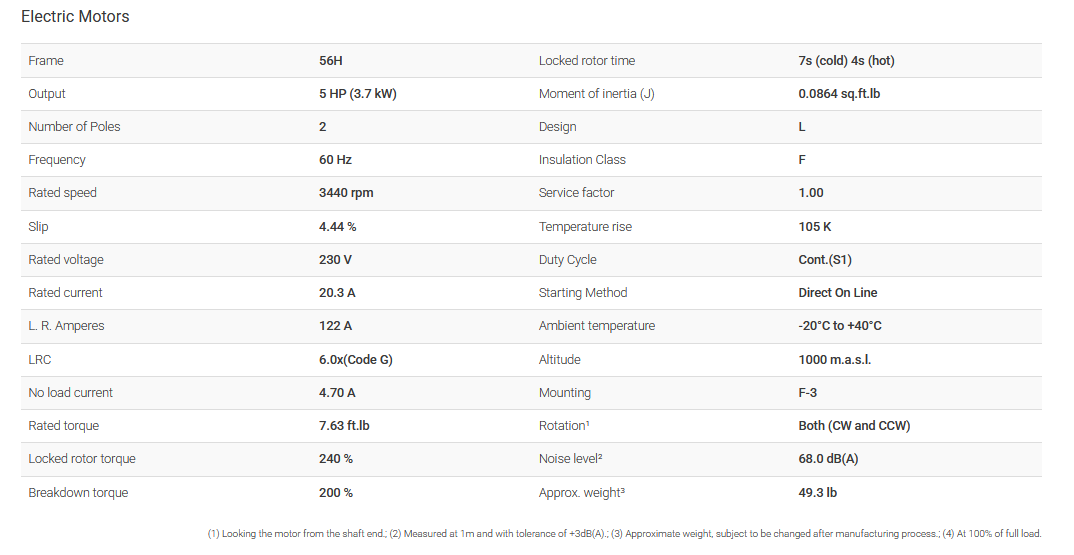Select the 60 Hz frequency value
1074x555 pixels.
[x=335, y=160]
